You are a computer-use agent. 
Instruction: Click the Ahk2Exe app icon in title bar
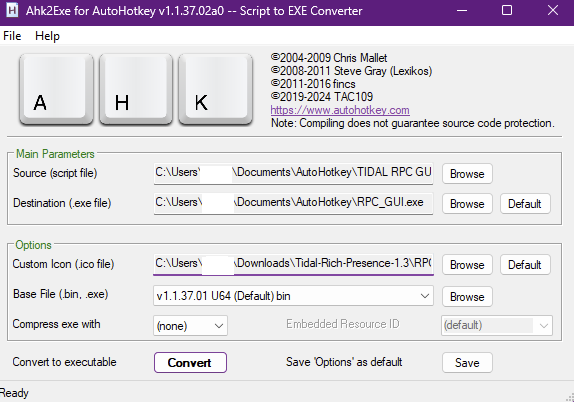[12, 11]
